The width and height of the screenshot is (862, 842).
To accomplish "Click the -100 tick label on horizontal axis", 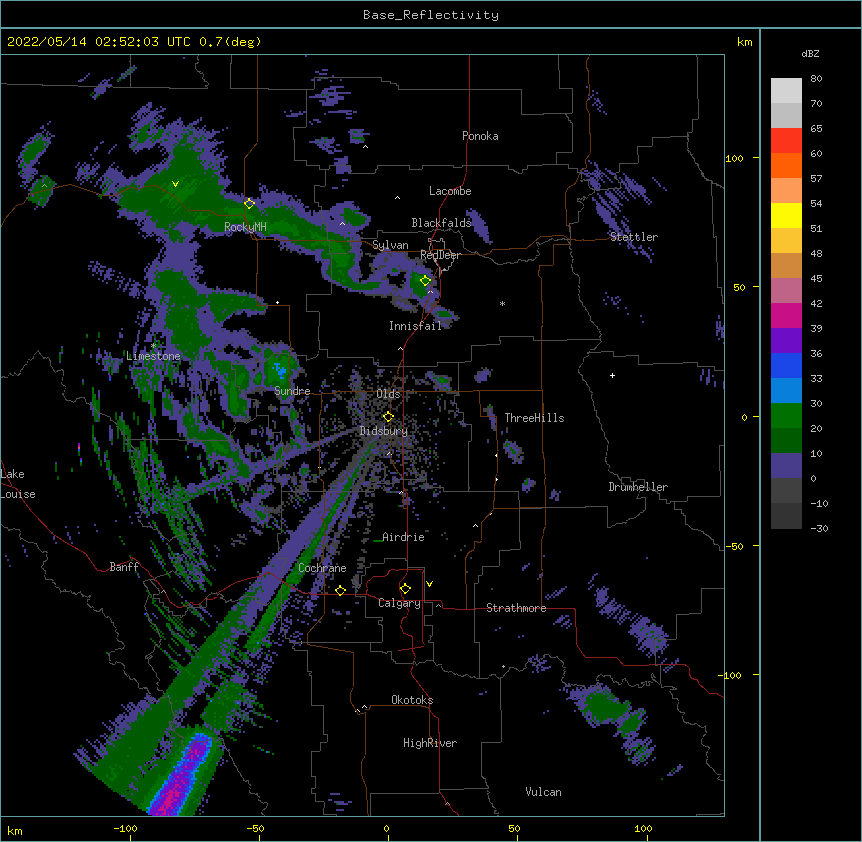I will 125,828.
